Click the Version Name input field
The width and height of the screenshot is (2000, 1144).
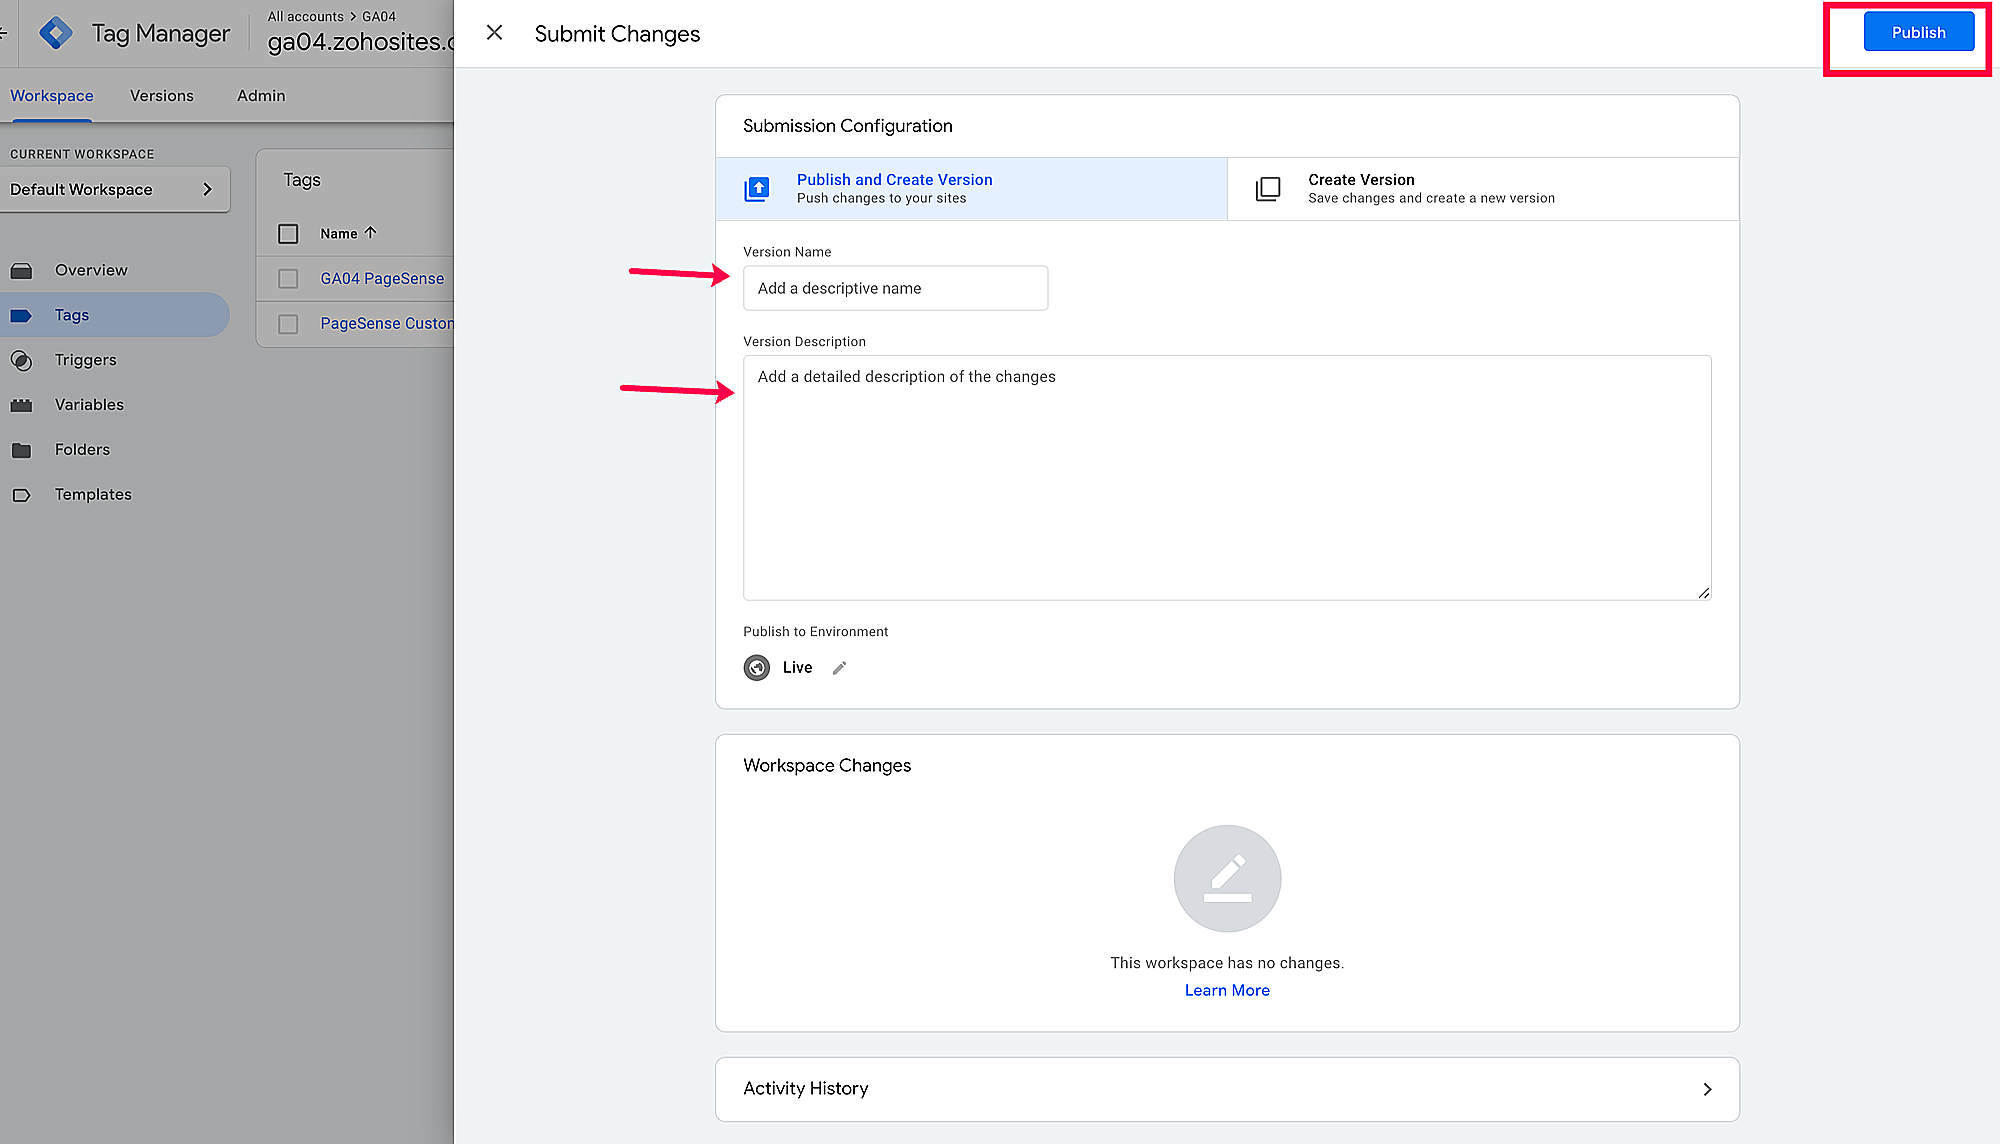pos(895,288)
